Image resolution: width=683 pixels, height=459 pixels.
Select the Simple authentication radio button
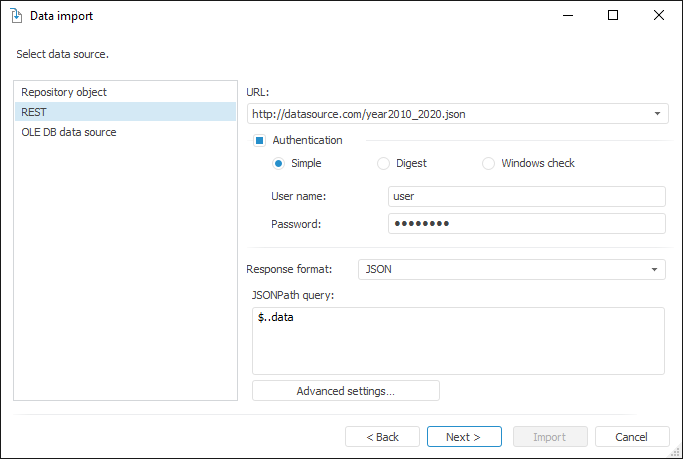click(x=279, y=163)
